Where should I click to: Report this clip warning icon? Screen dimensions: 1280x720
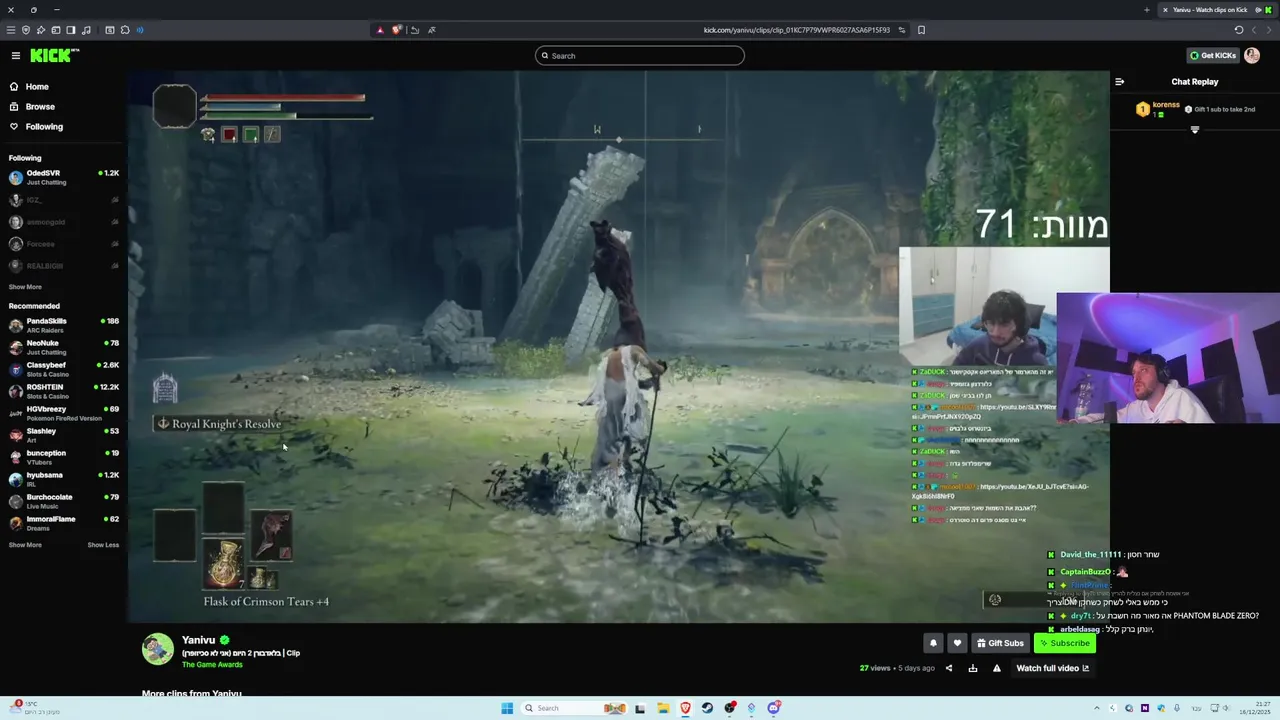coord(997,668)
